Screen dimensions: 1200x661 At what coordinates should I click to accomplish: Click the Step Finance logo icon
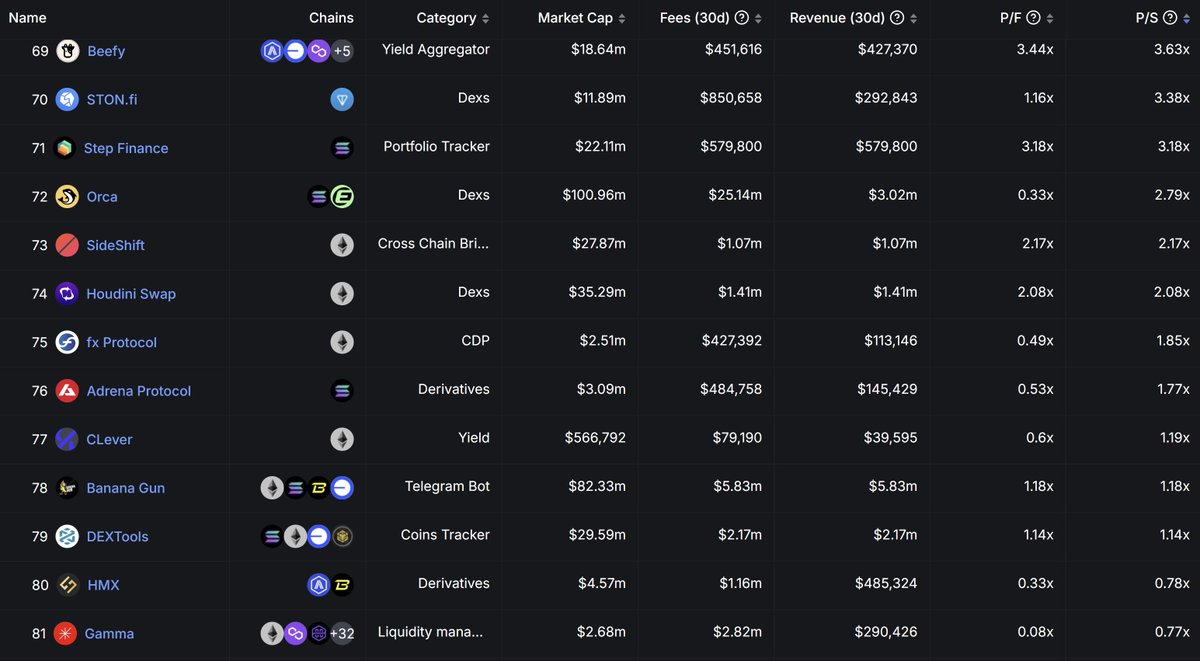pos(65,148)
